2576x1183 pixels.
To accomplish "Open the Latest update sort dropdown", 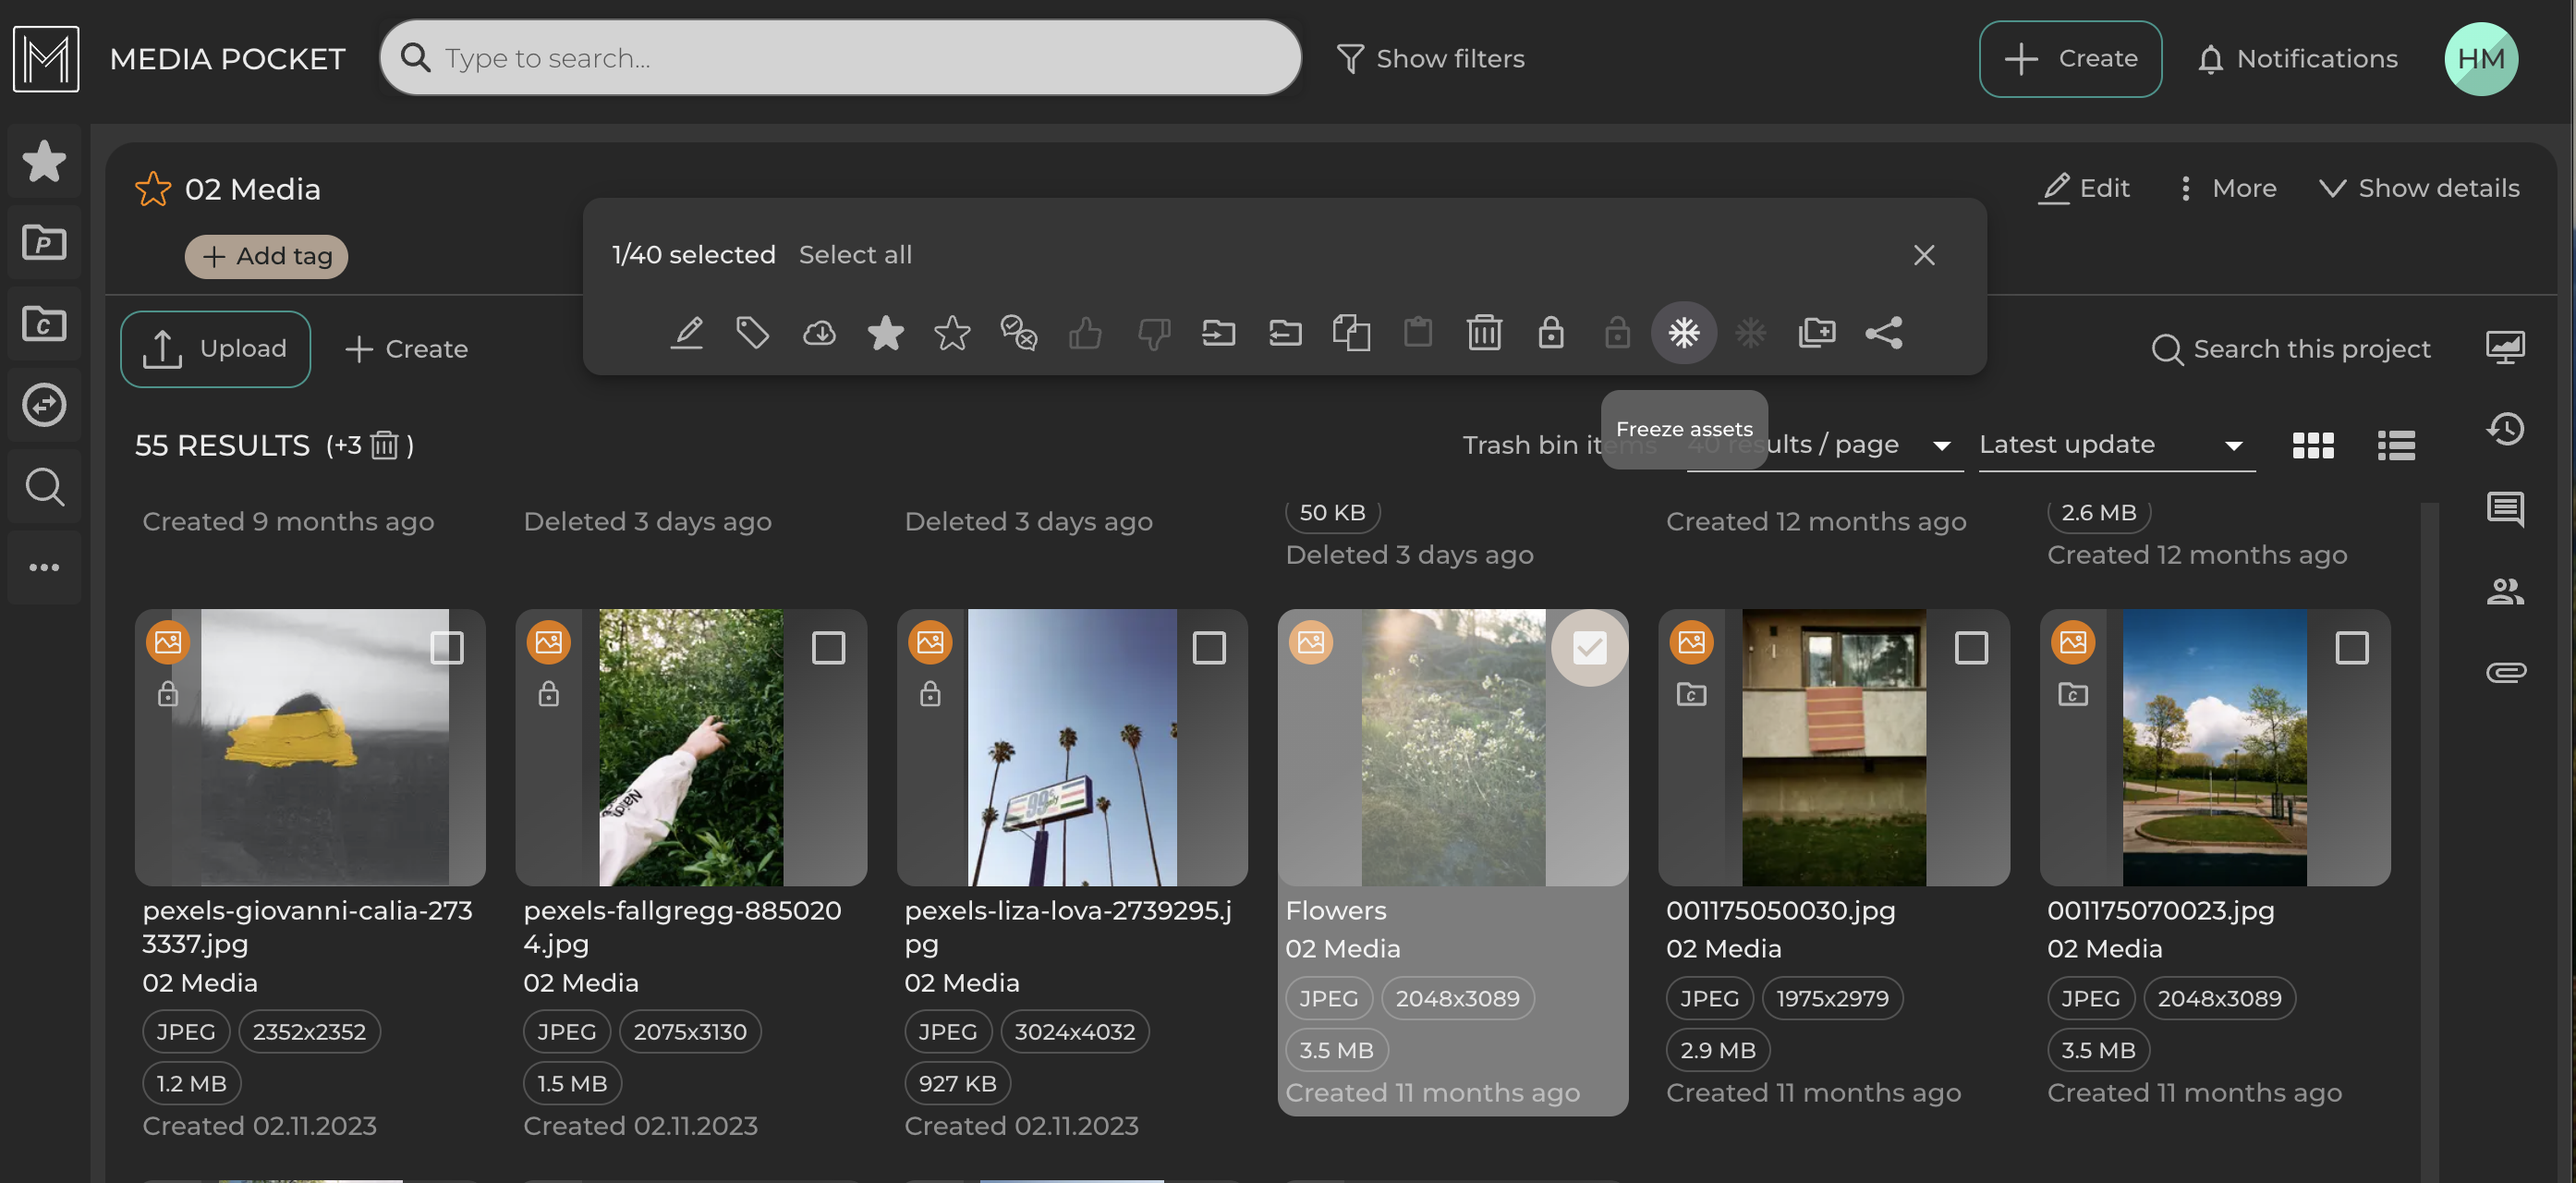I will 2115,445.
